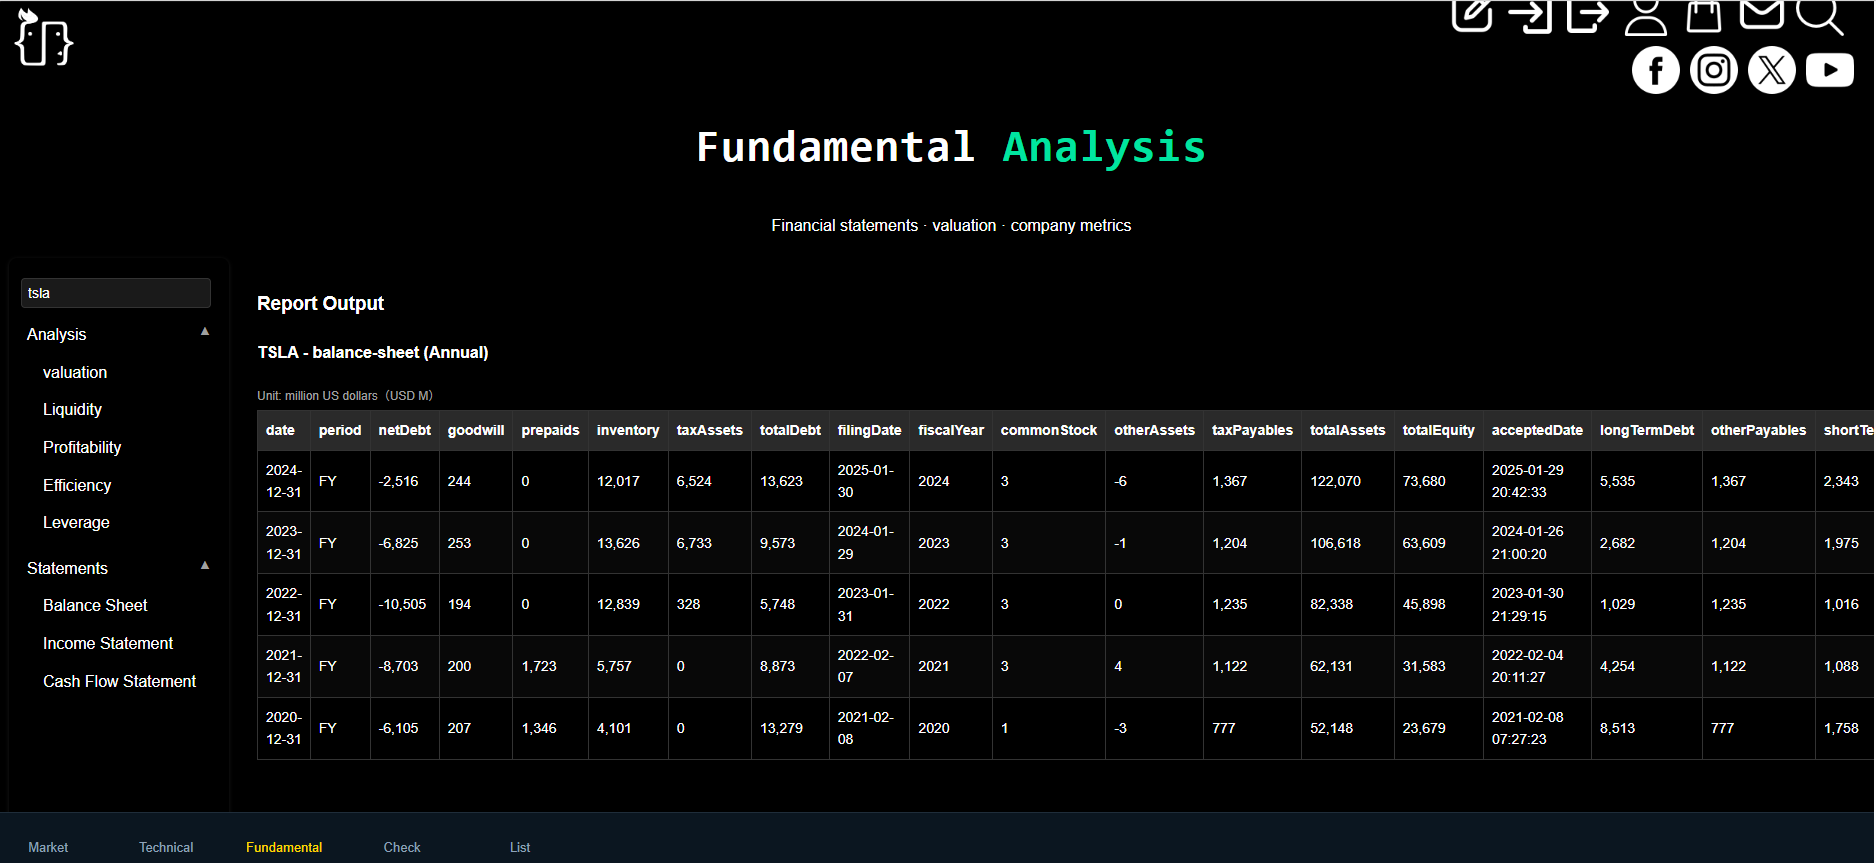Image resolution: width=1876 pixels, height=863 pixels.
Task: Click the totalDebt column header
Action: tap(790, 430)
